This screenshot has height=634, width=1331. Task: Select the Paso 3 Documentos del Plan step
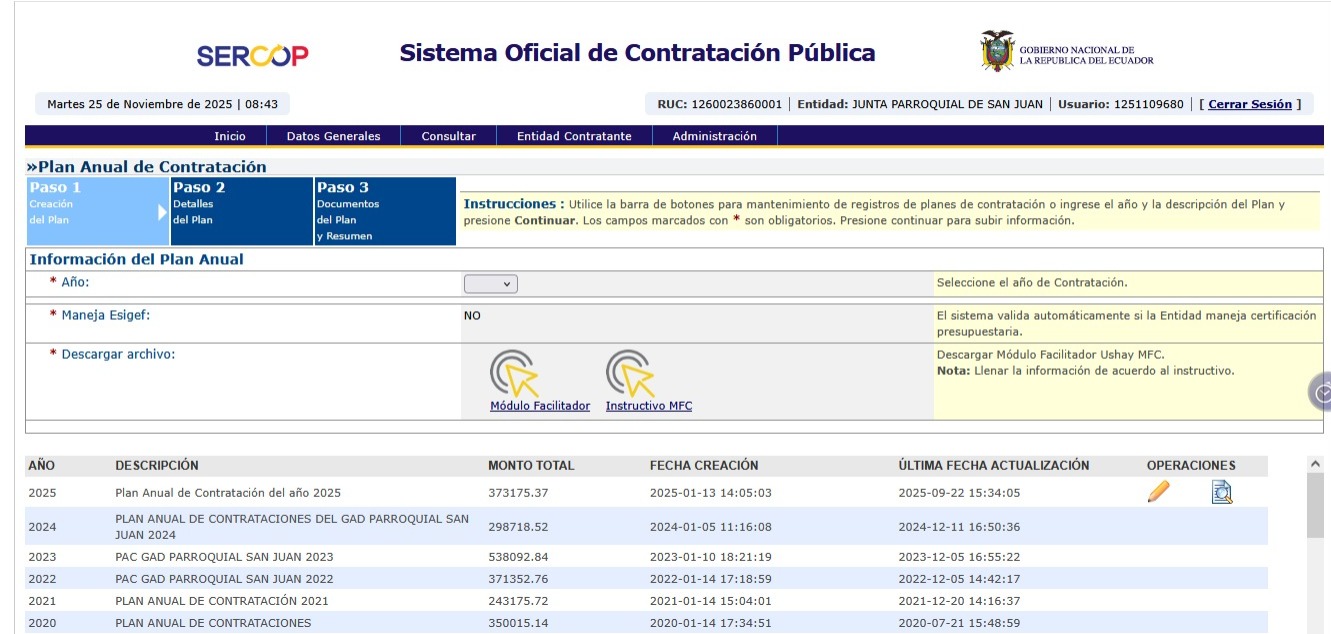[x=385, y=211]
